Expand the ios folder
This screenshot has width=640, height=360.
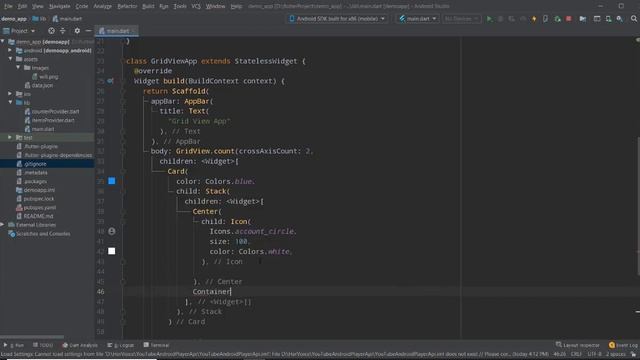[10, 93]
